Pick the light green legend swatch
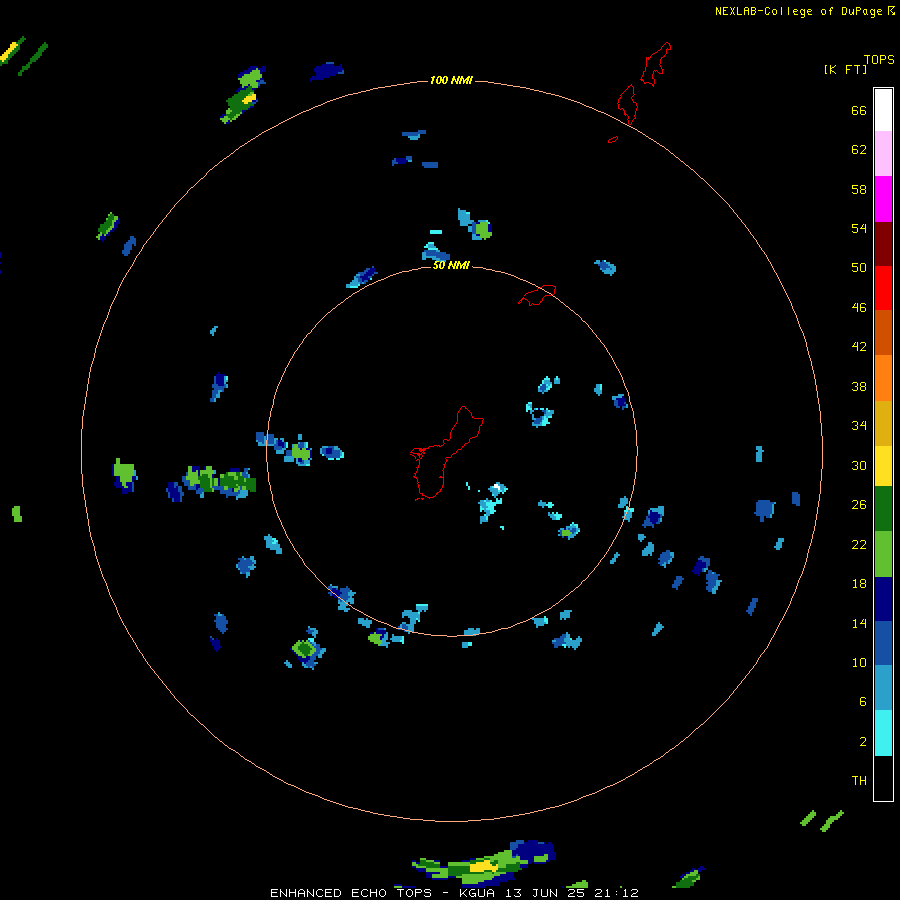The image size is (900, 900). pos(883,554)
